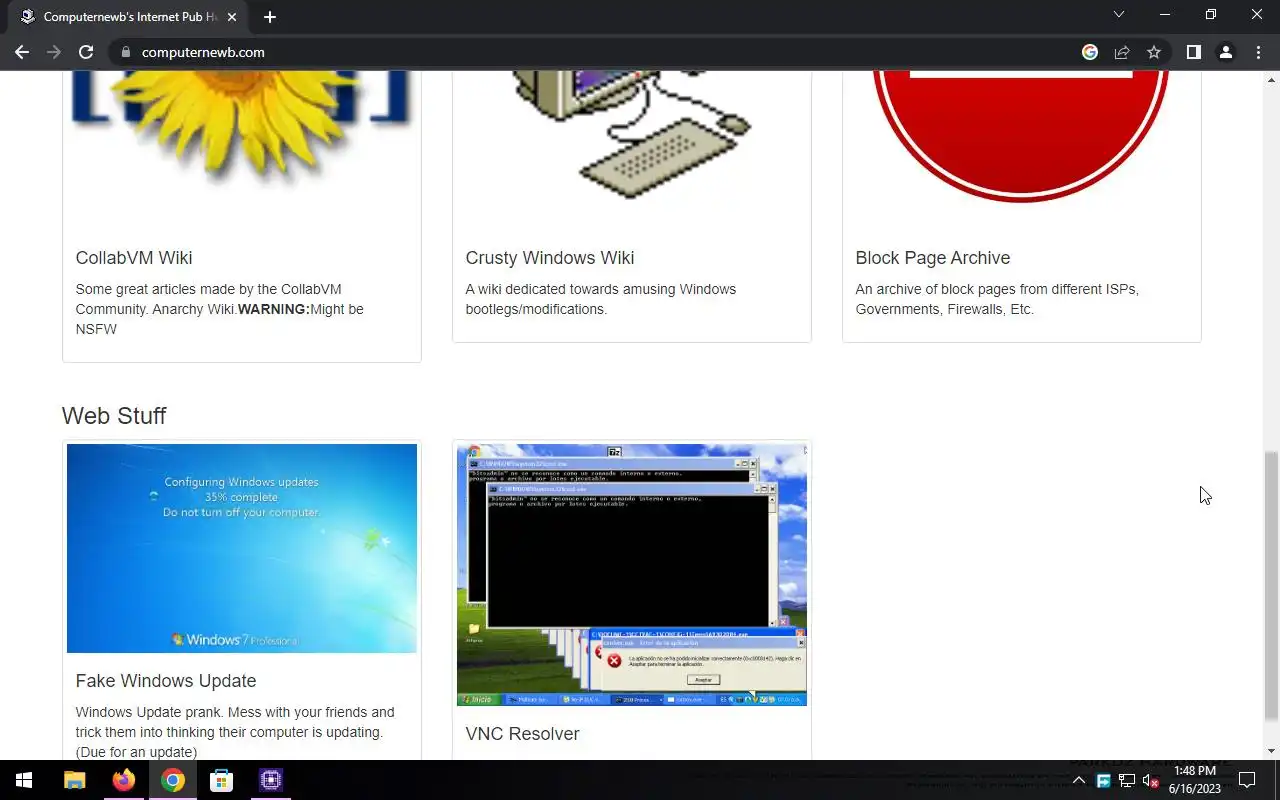
Task: Open the Chrome profile menu
Action: (1225, 52)
